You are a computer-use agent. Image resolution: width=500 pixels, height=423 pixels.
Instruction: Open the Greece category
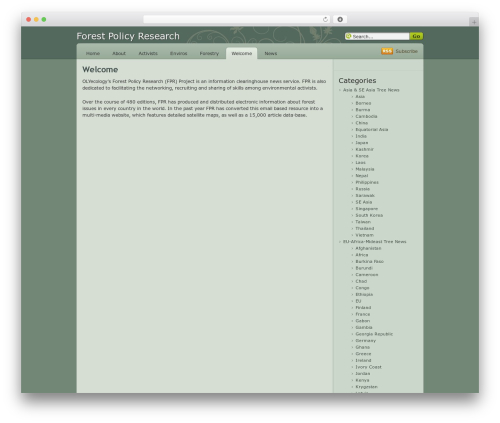tap(363, 354)
